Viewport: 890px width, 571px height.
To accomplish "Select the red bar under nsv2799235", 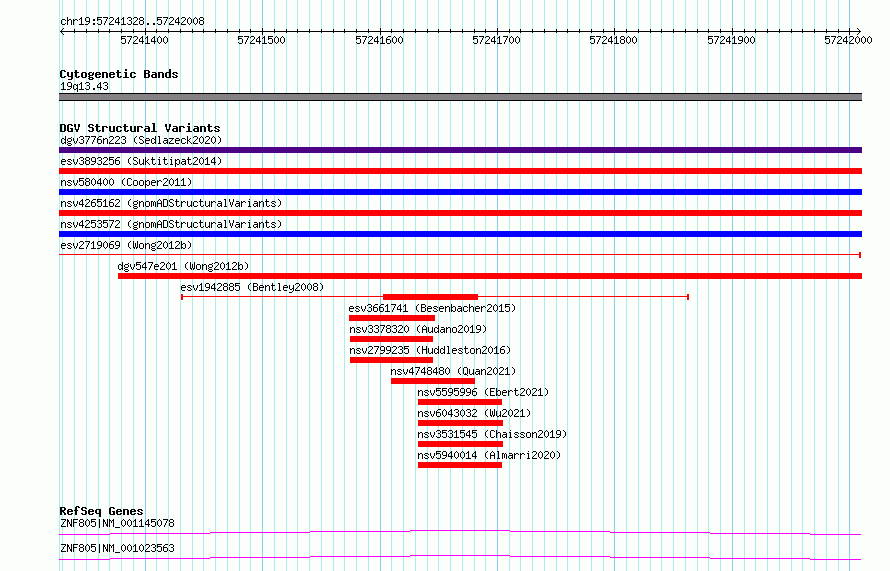I will [391, 360].
